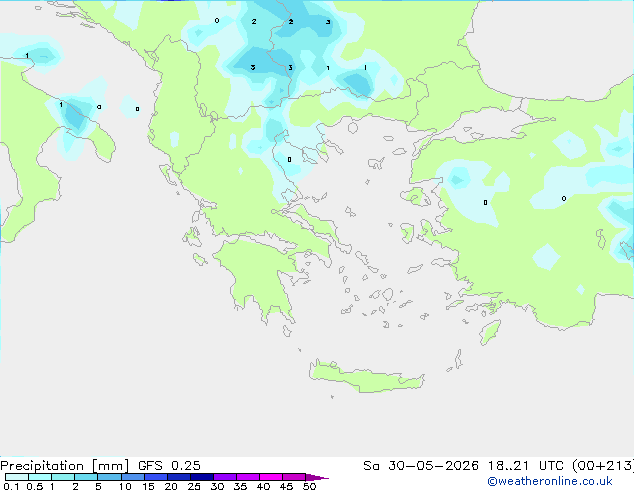Click the 1–2 mm legend color swatch
The width and height of the screenshot is (634, 490).
(x=63, y=477)
